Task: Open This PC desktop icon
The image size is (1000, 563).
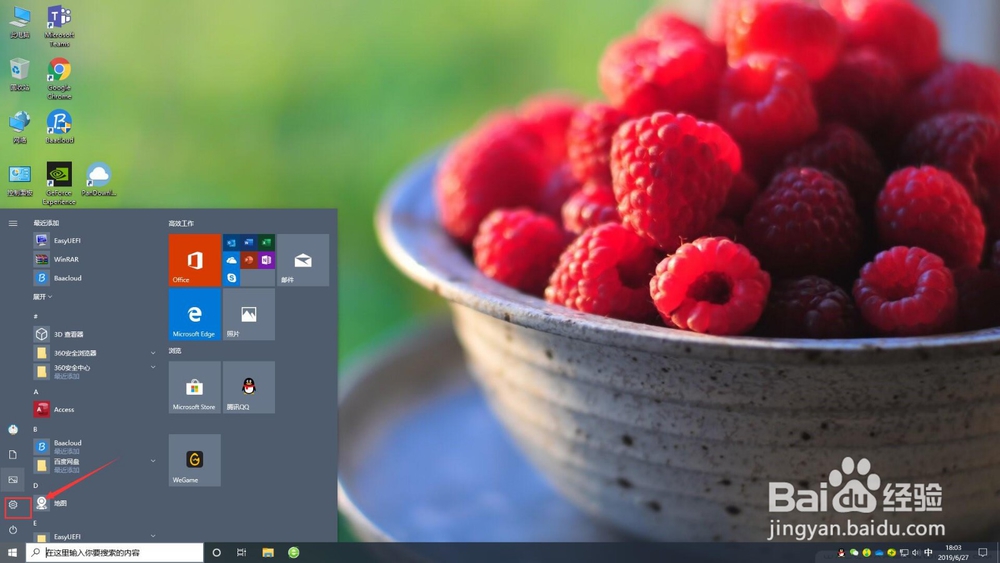Action: (x=20, y=22)
